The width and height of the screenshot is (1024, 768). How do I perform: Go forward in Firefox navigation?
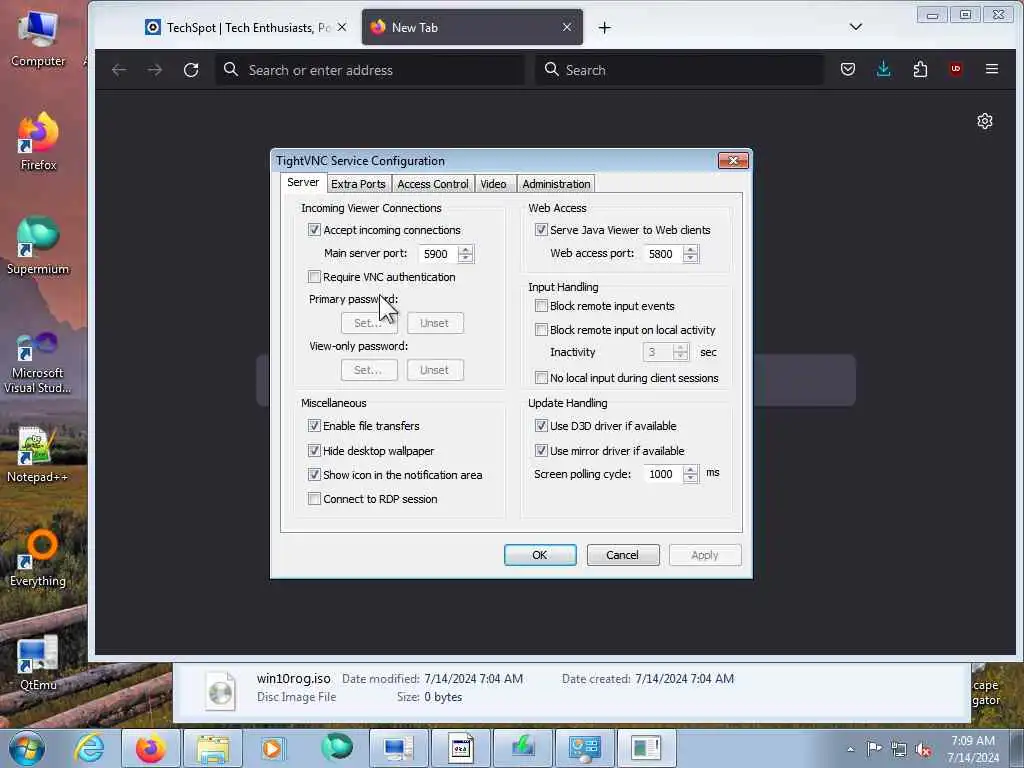[155, 70]
